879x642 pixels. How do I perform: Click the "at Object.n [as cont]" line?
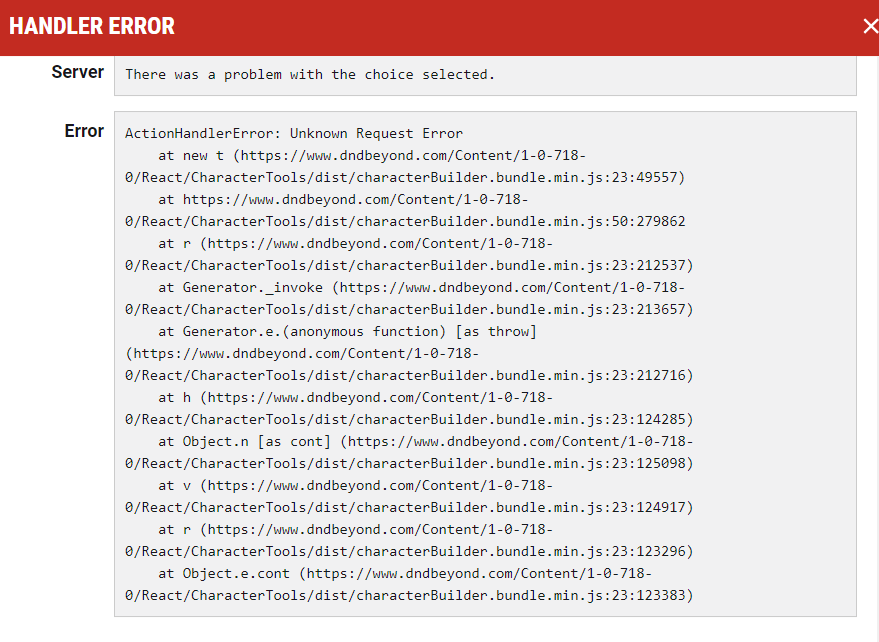pos(425,441)
